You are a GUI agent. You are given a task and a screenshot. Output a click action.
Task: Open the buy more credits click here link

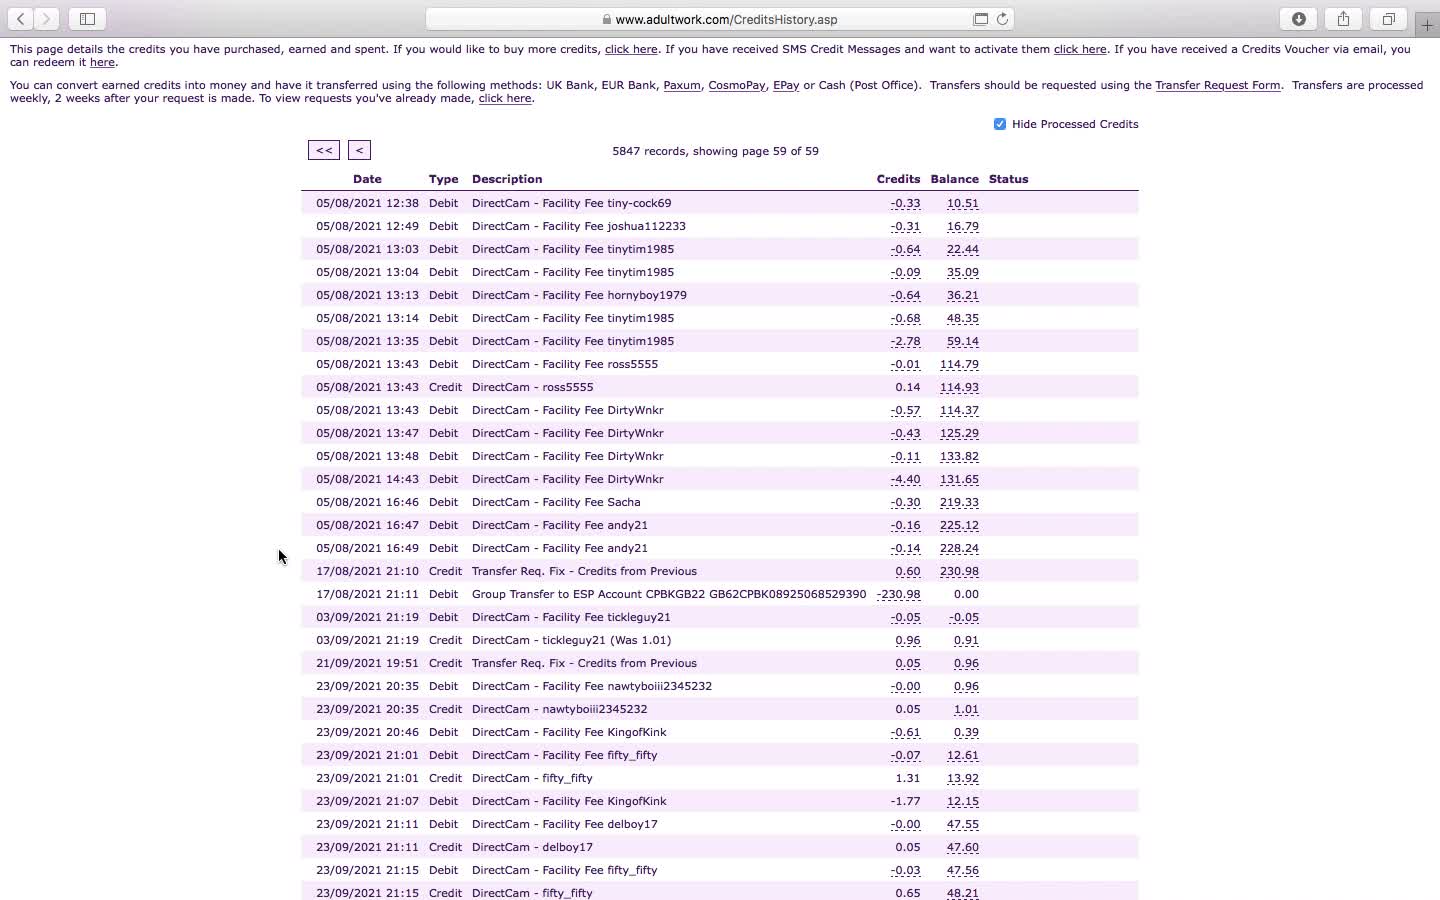631,49
